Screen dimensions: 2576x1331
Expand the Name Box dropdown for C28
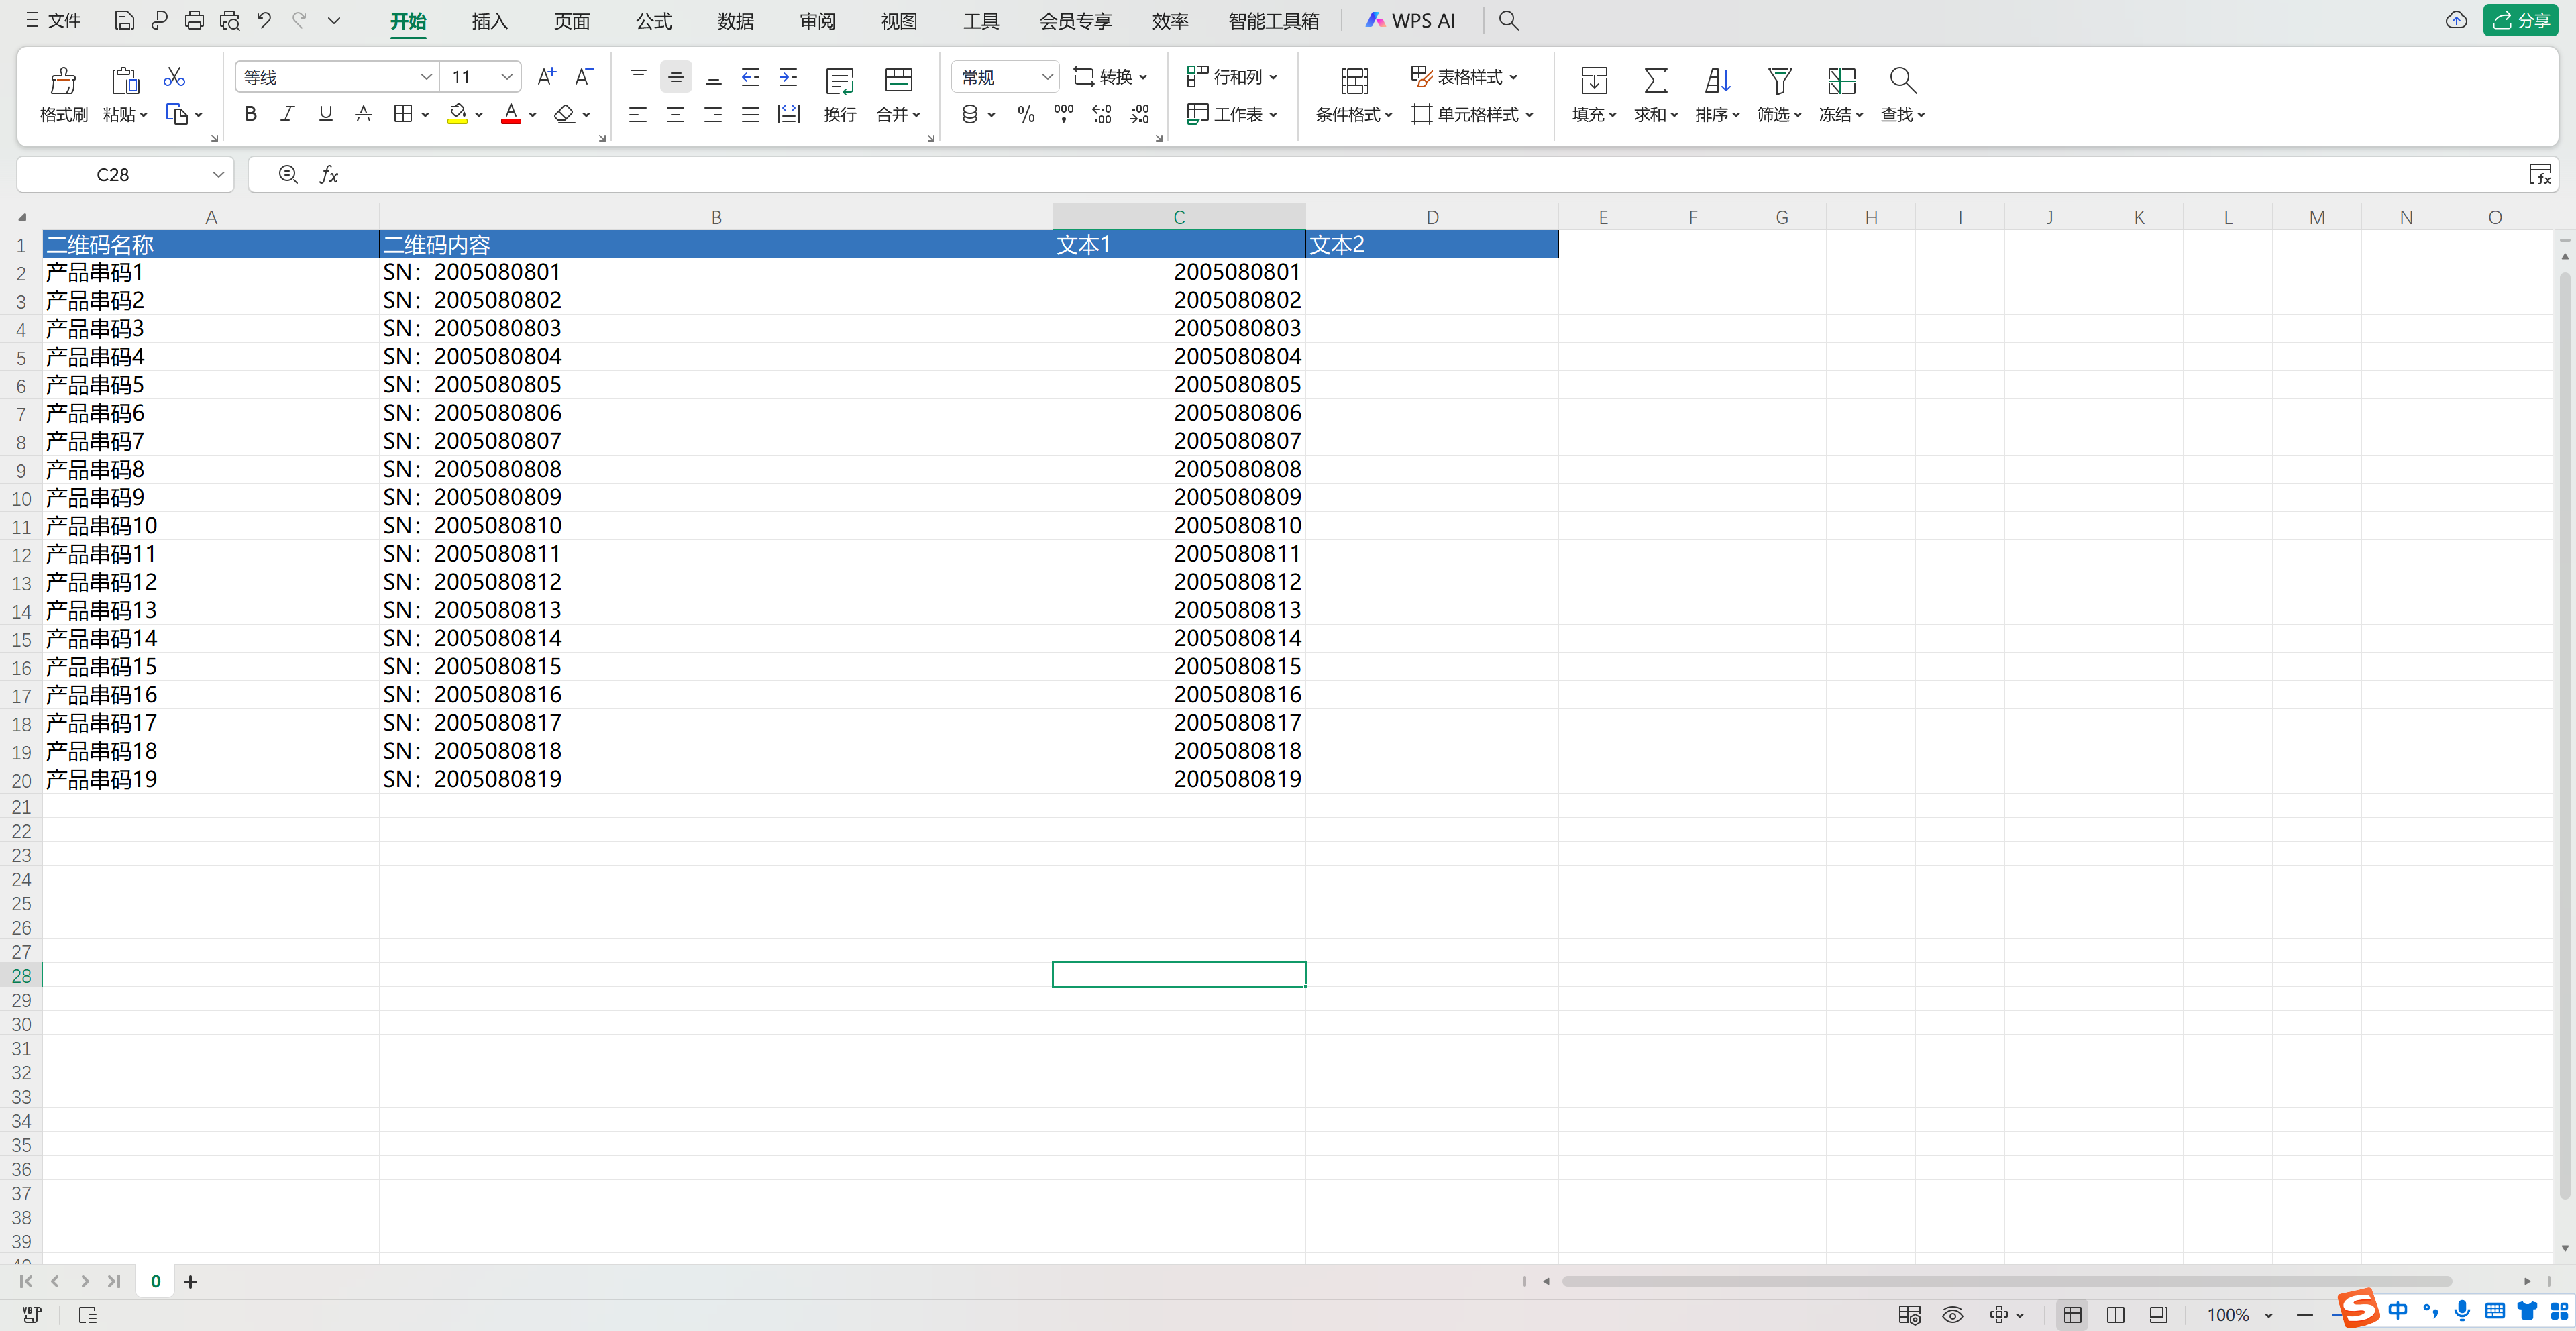[x=218, y=175]
